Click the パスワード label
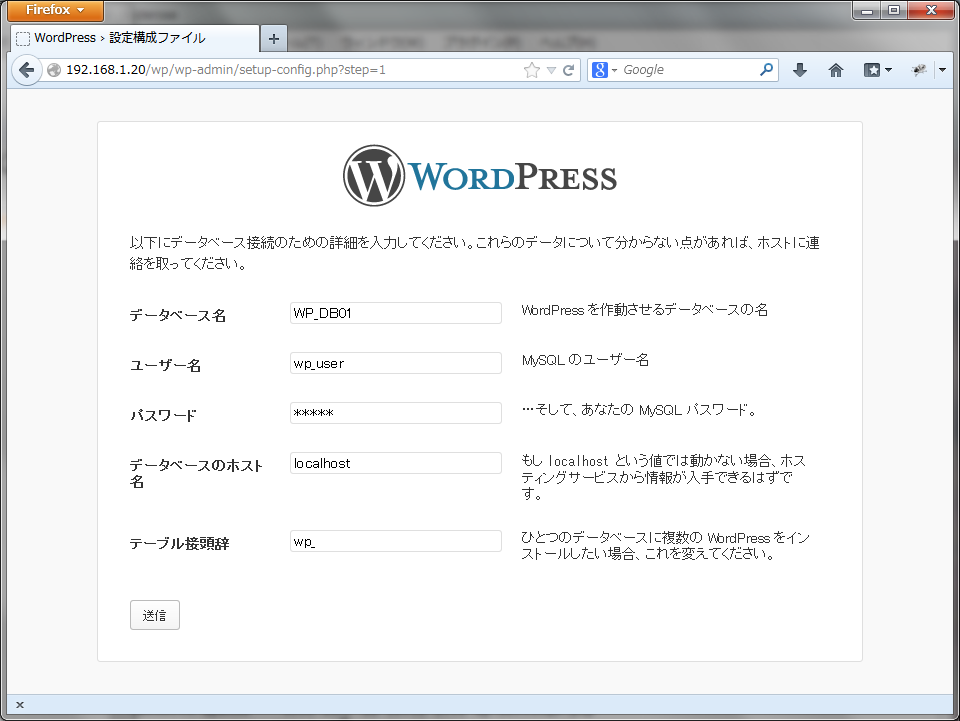Screen dimensions: 960x721 [163, 416]
